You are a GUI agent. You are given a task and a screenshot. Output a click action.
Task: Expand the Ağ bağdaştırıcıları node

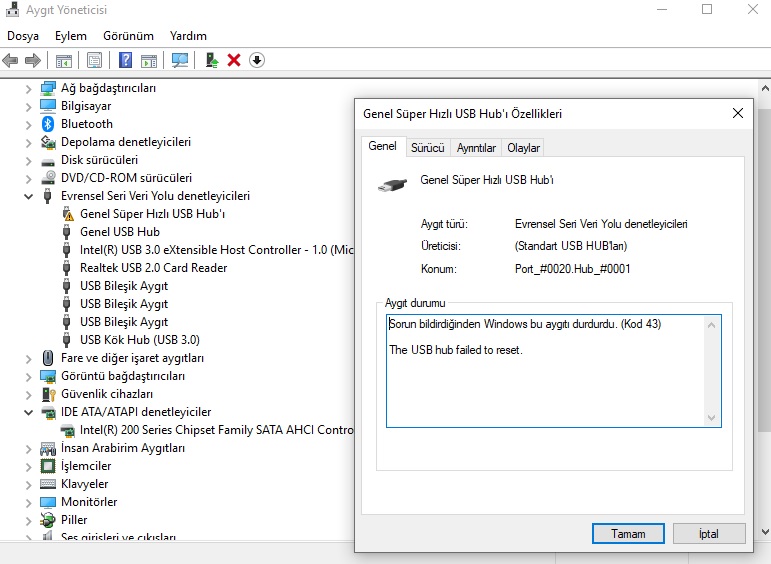click(29, 89)
